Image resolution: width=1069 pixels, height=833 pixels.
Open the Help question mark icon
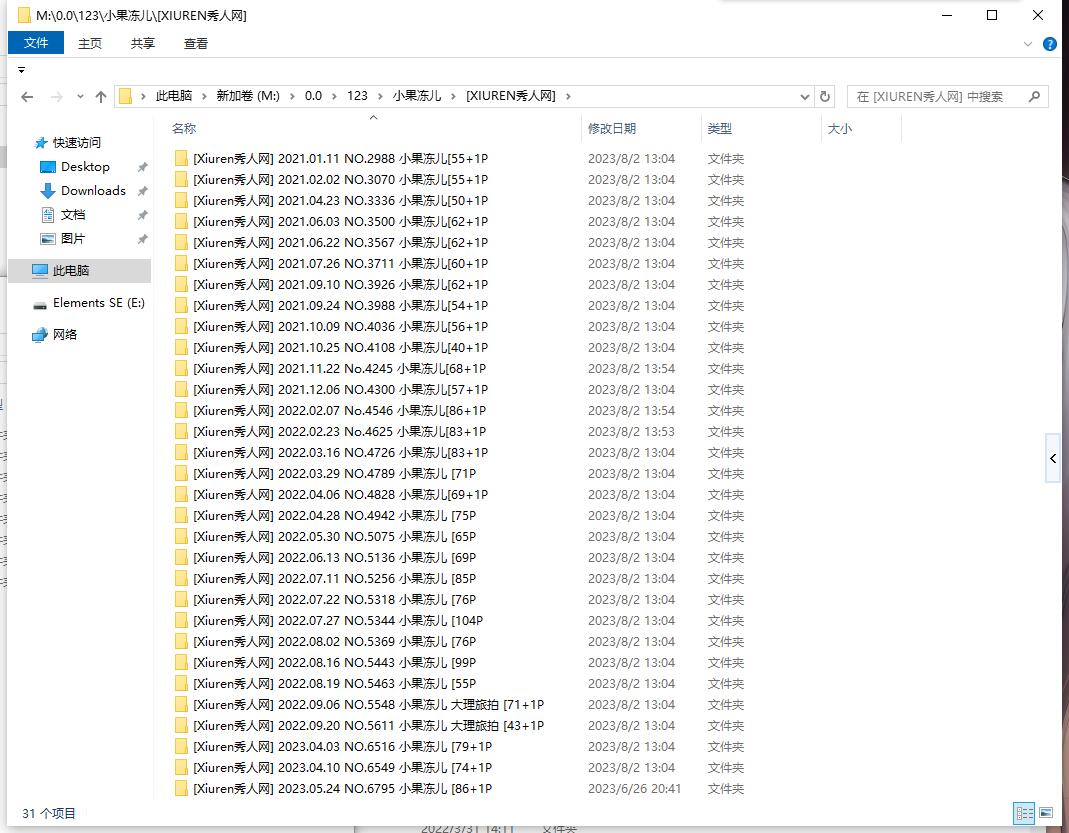coord(1050,44)
